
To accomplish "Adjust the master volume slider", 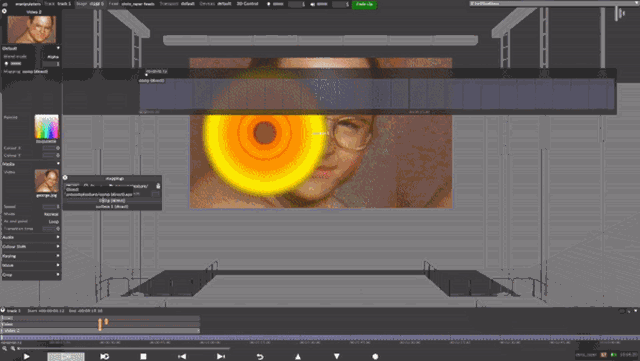I will click(x=322, y=4).
